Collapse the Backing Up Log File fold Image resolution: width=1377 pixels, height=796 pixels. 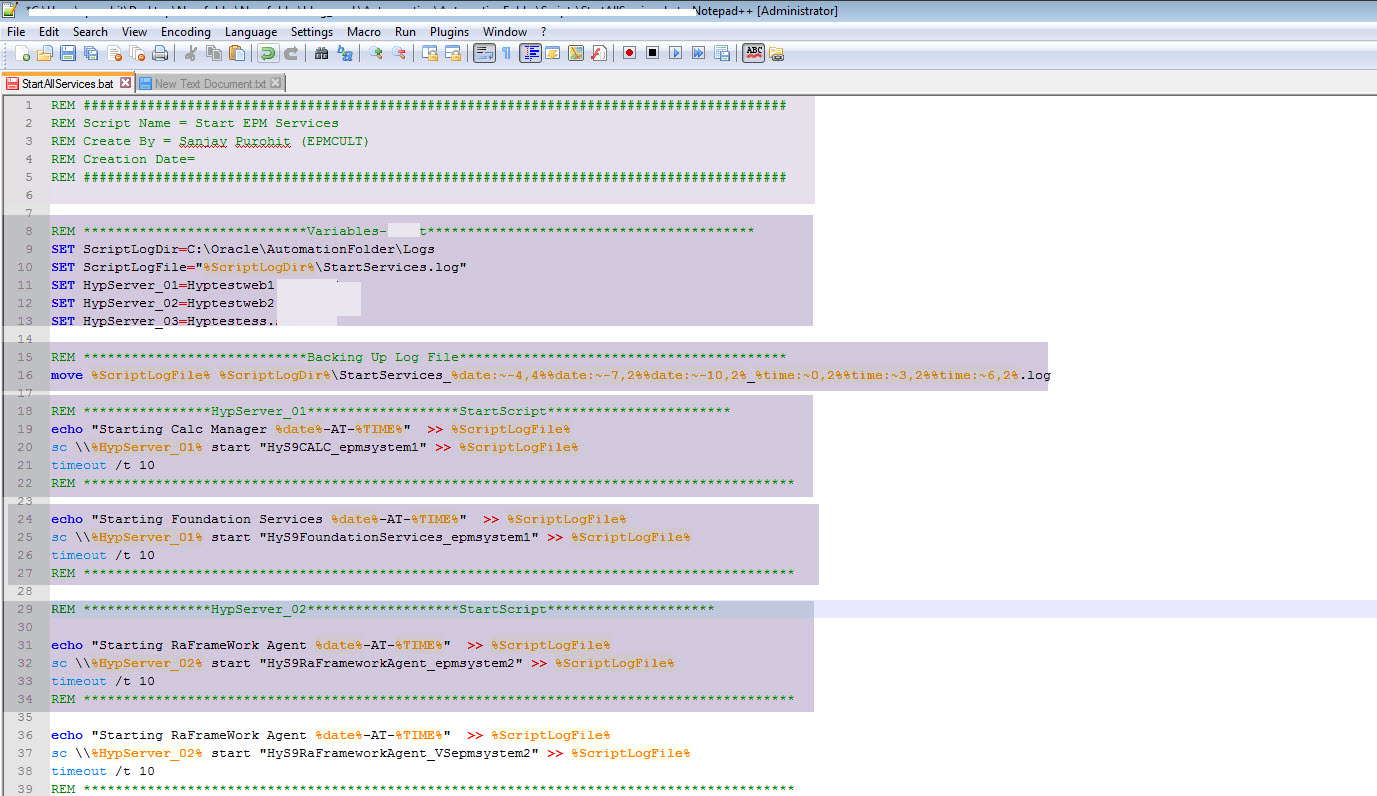coord(42,357)
